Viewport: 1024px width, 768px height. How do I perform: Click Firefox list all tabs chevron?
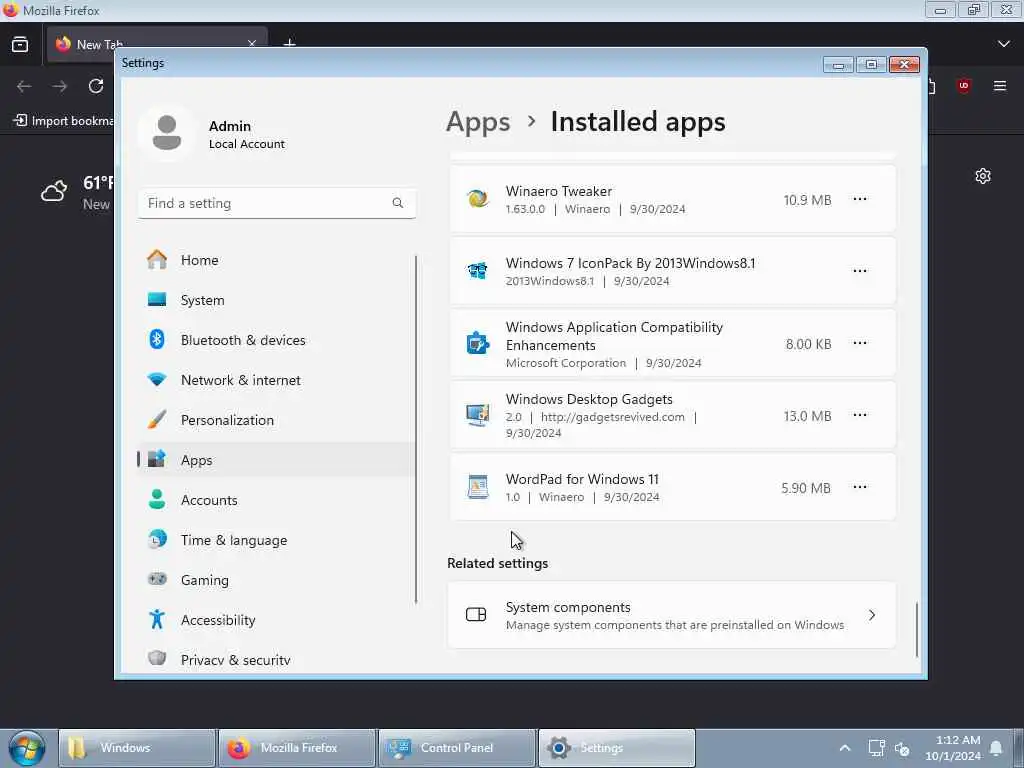pos(1004,44)
